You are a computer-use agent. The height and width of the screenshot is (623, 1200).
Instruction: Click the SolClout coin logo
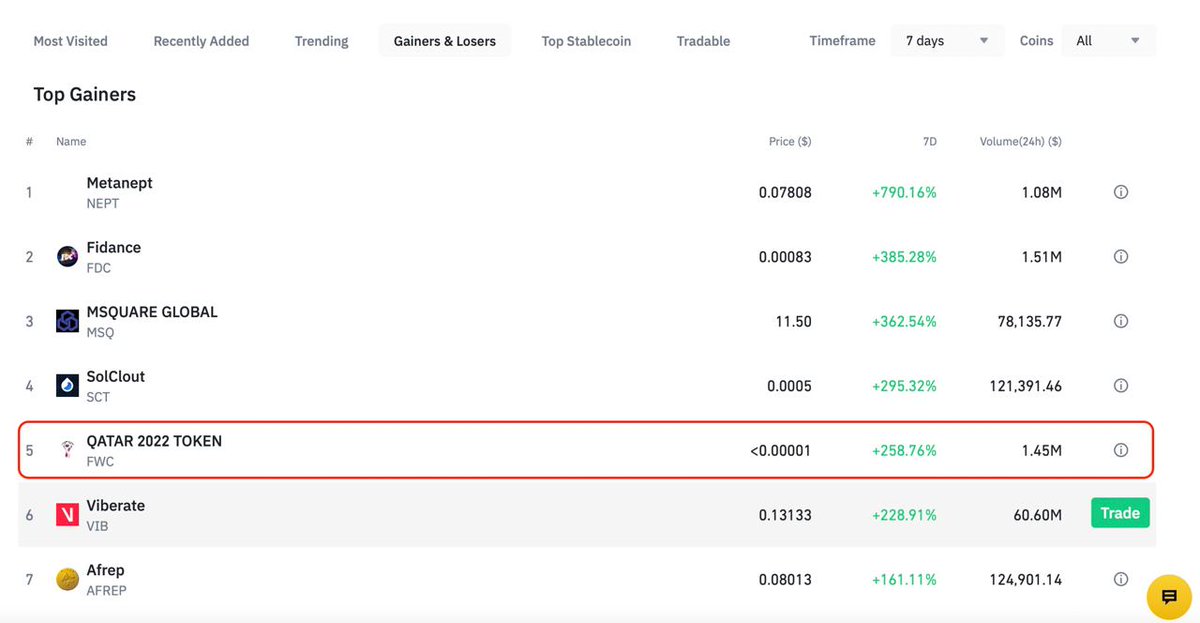coord(68,386)
